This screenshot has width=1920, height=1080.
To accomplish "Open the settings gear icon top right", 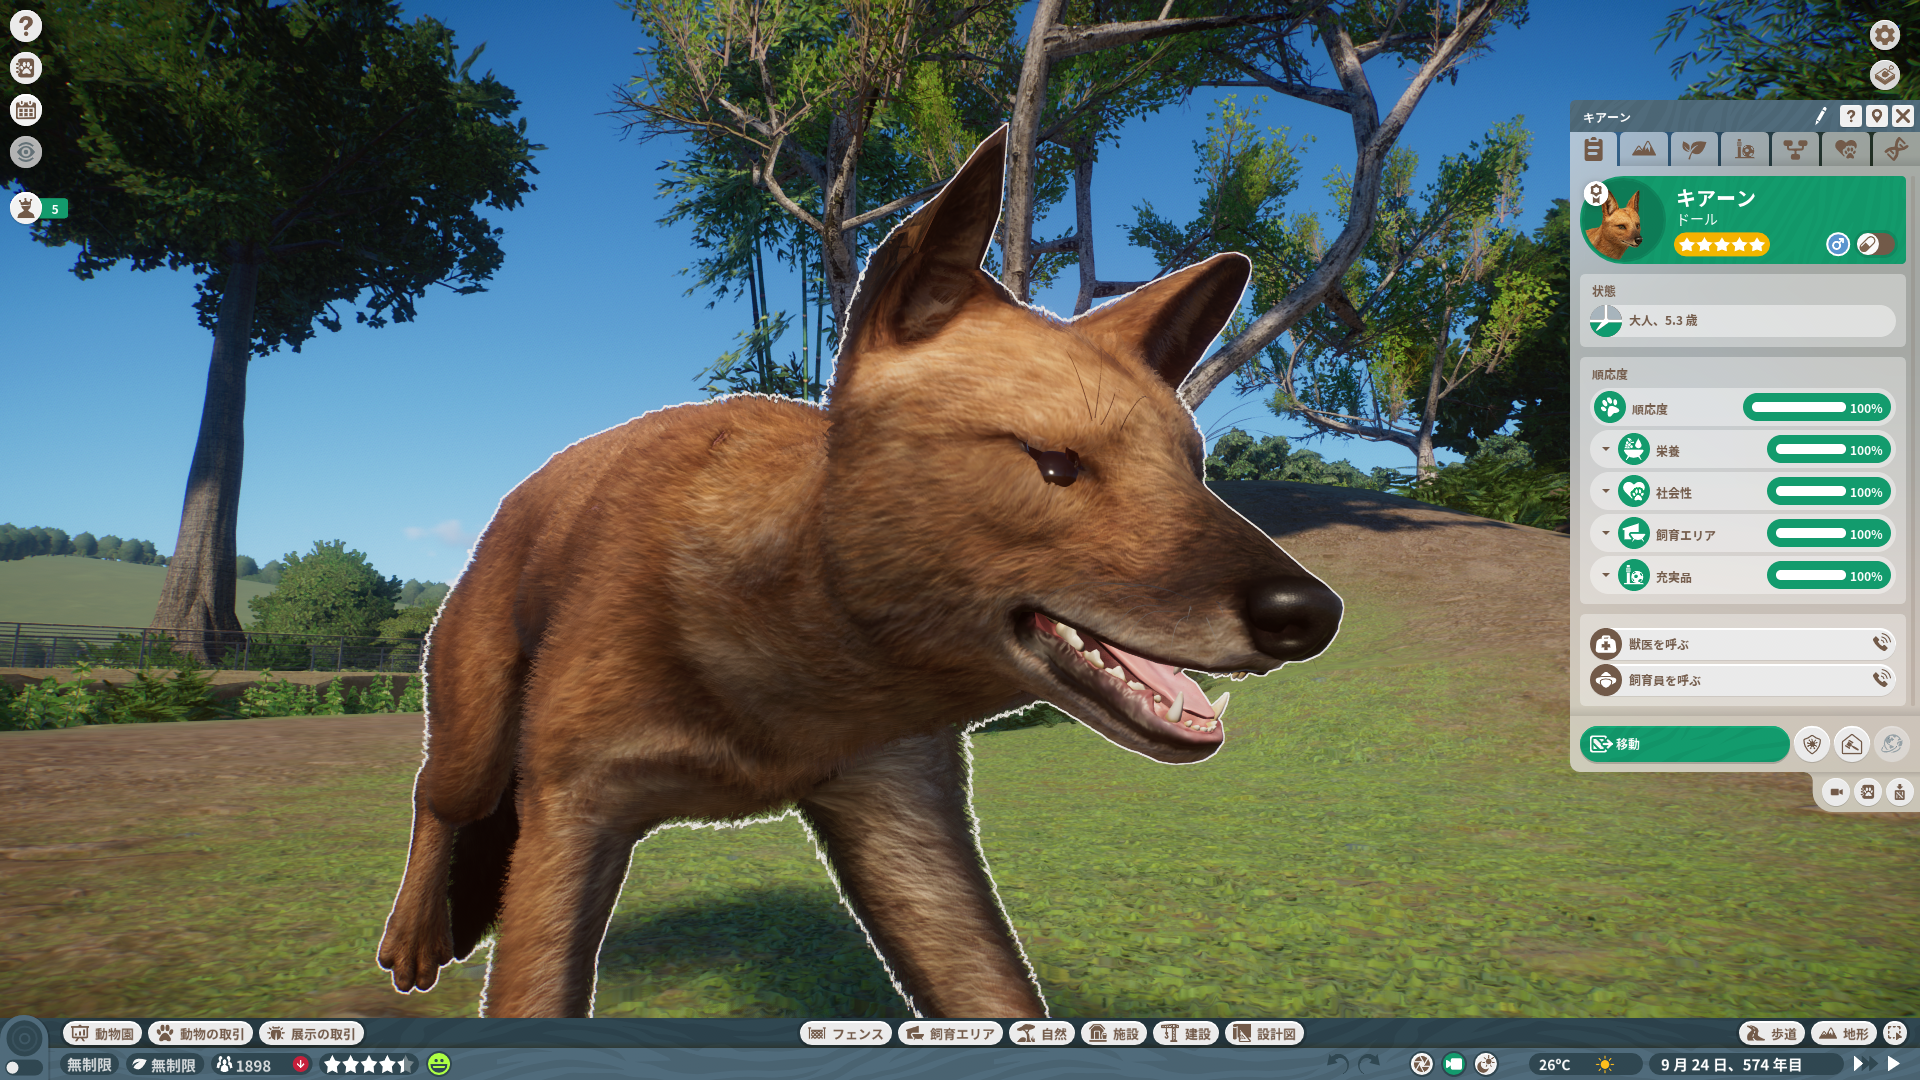I will pyautogui.click(x=1885, y=35).
